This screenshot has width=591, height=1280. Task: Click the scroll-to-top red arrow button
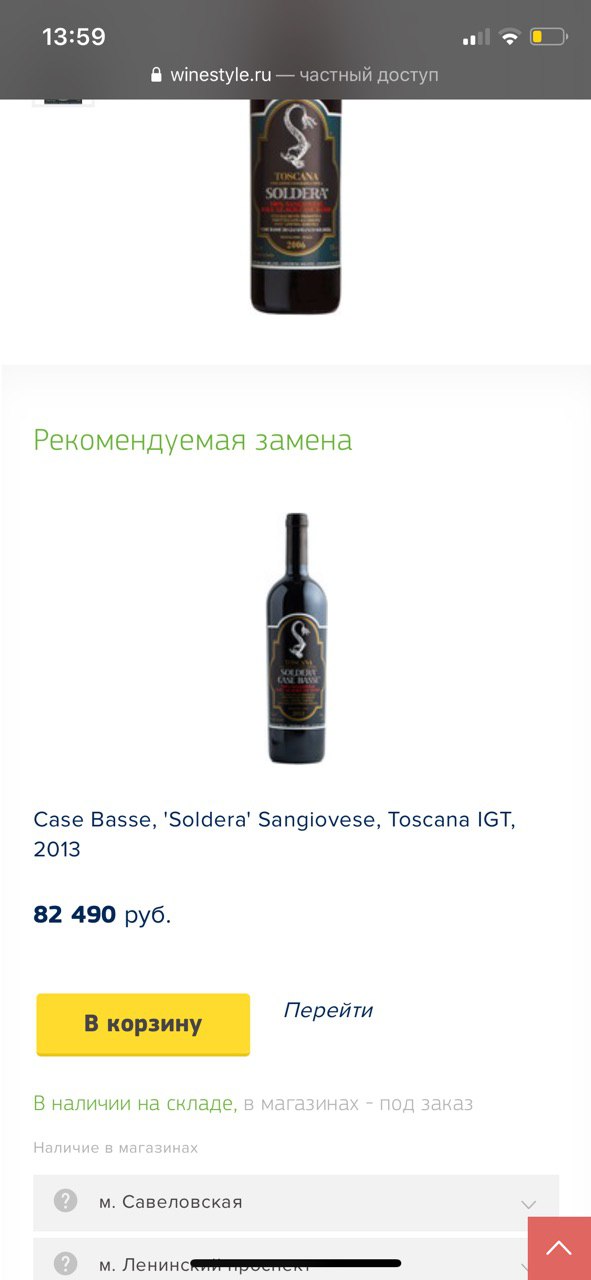click(559, 1248)
